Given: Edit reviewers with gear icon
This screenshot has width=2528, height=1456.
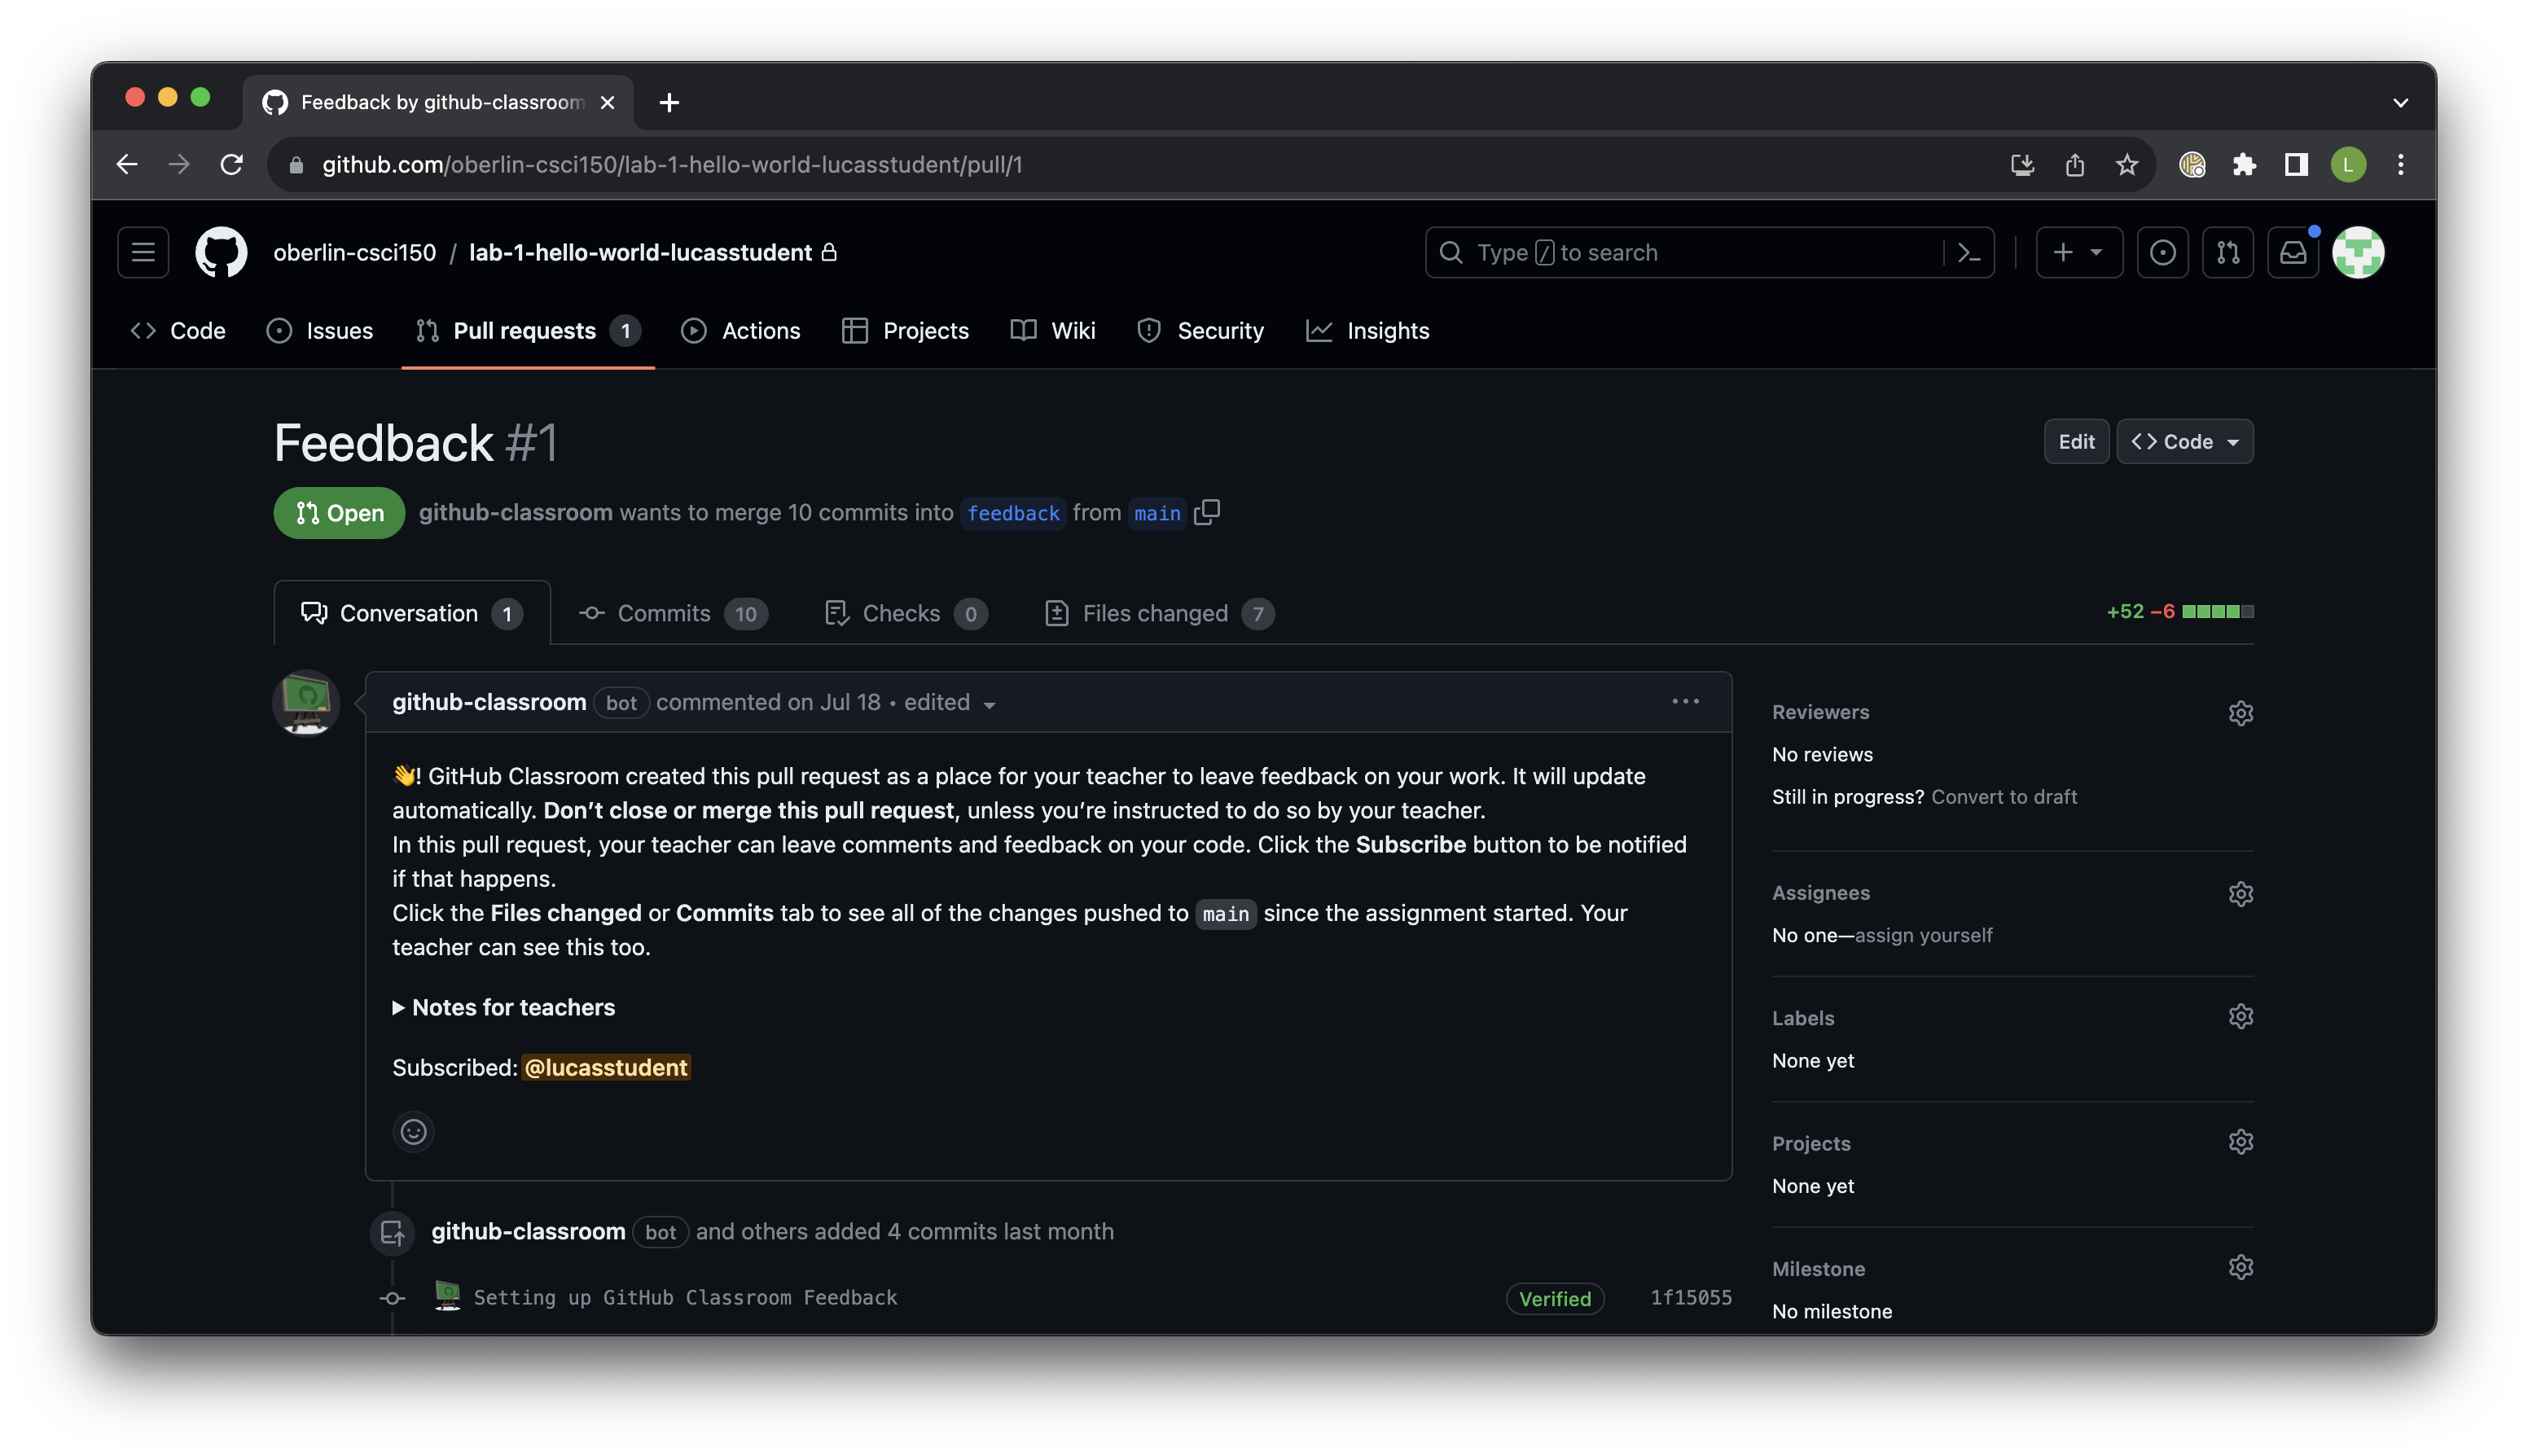Looking at the screenshot, I should [2240, 712].
